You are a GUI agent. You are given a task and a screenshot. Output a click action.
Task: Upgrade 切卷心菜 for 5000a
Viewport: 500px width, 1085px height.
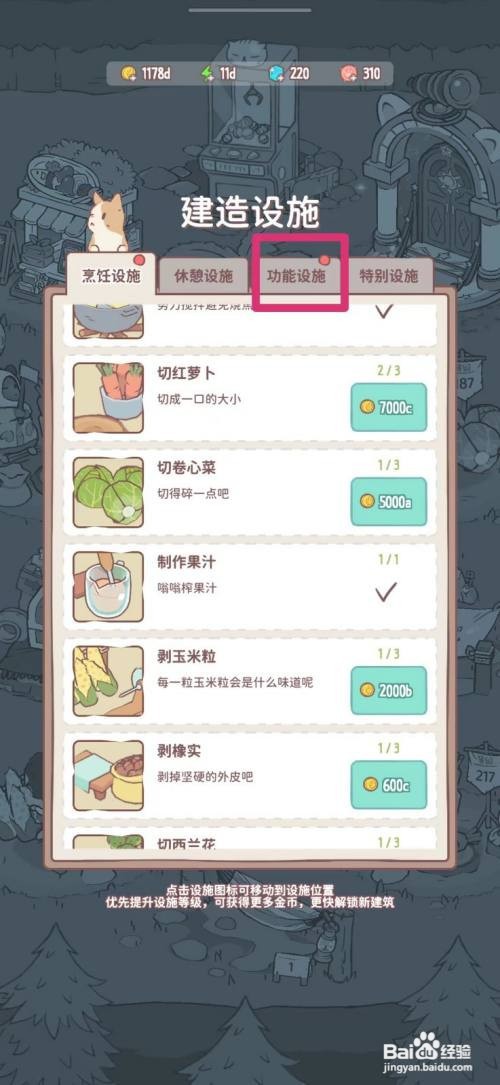(389, 502)
